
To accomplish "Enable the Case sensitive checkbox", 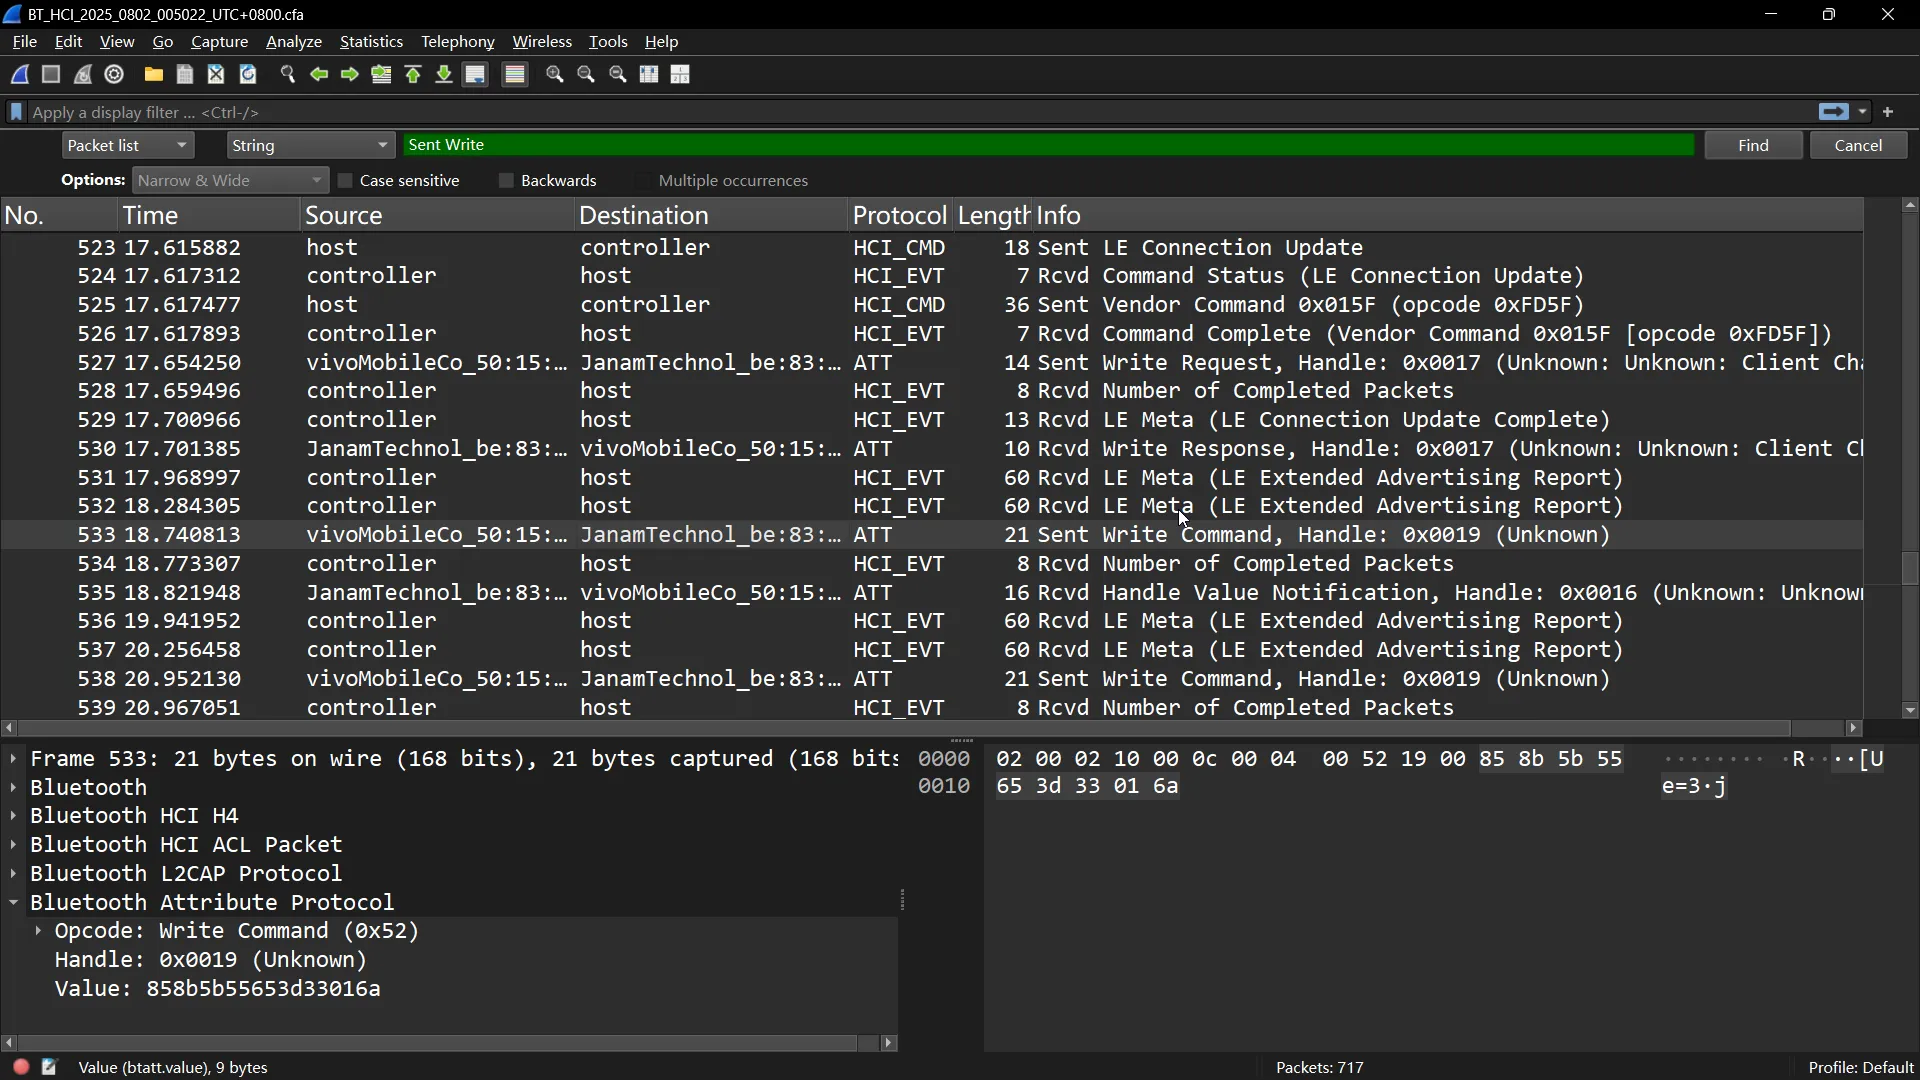I will 346,181.
